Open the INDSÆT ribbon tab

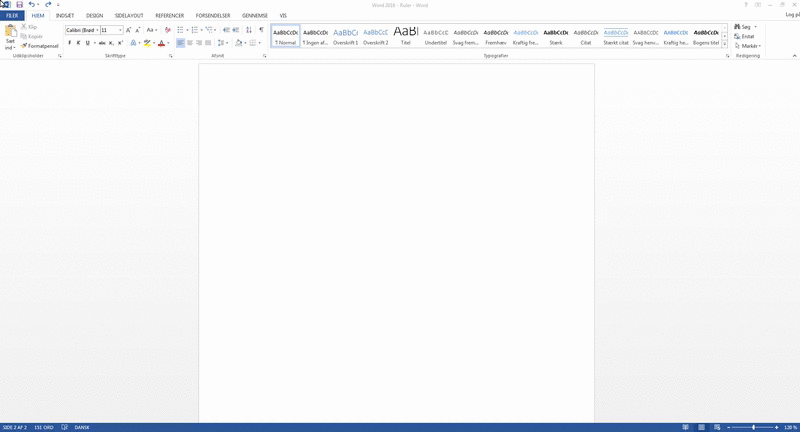click(65, 16)
